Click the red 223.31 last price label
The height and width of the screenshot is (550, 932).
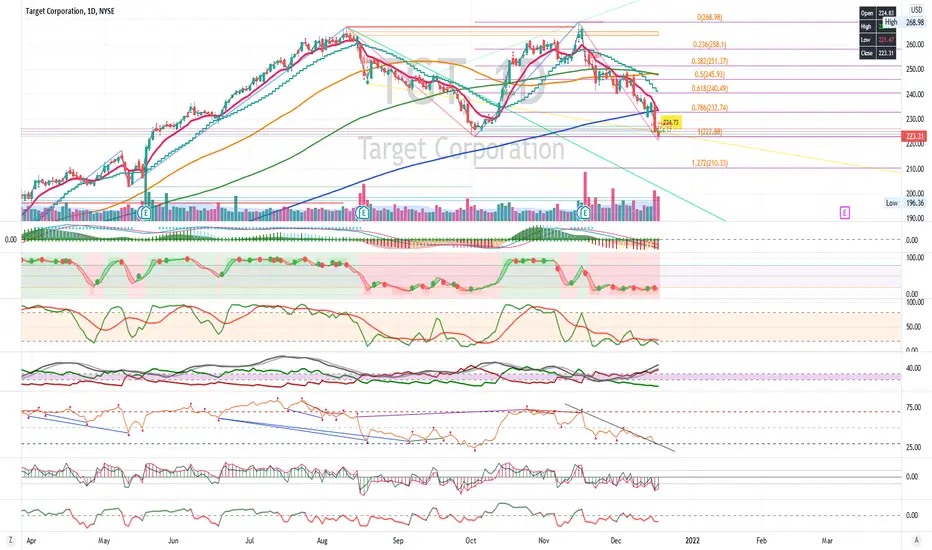pos(914,137)
